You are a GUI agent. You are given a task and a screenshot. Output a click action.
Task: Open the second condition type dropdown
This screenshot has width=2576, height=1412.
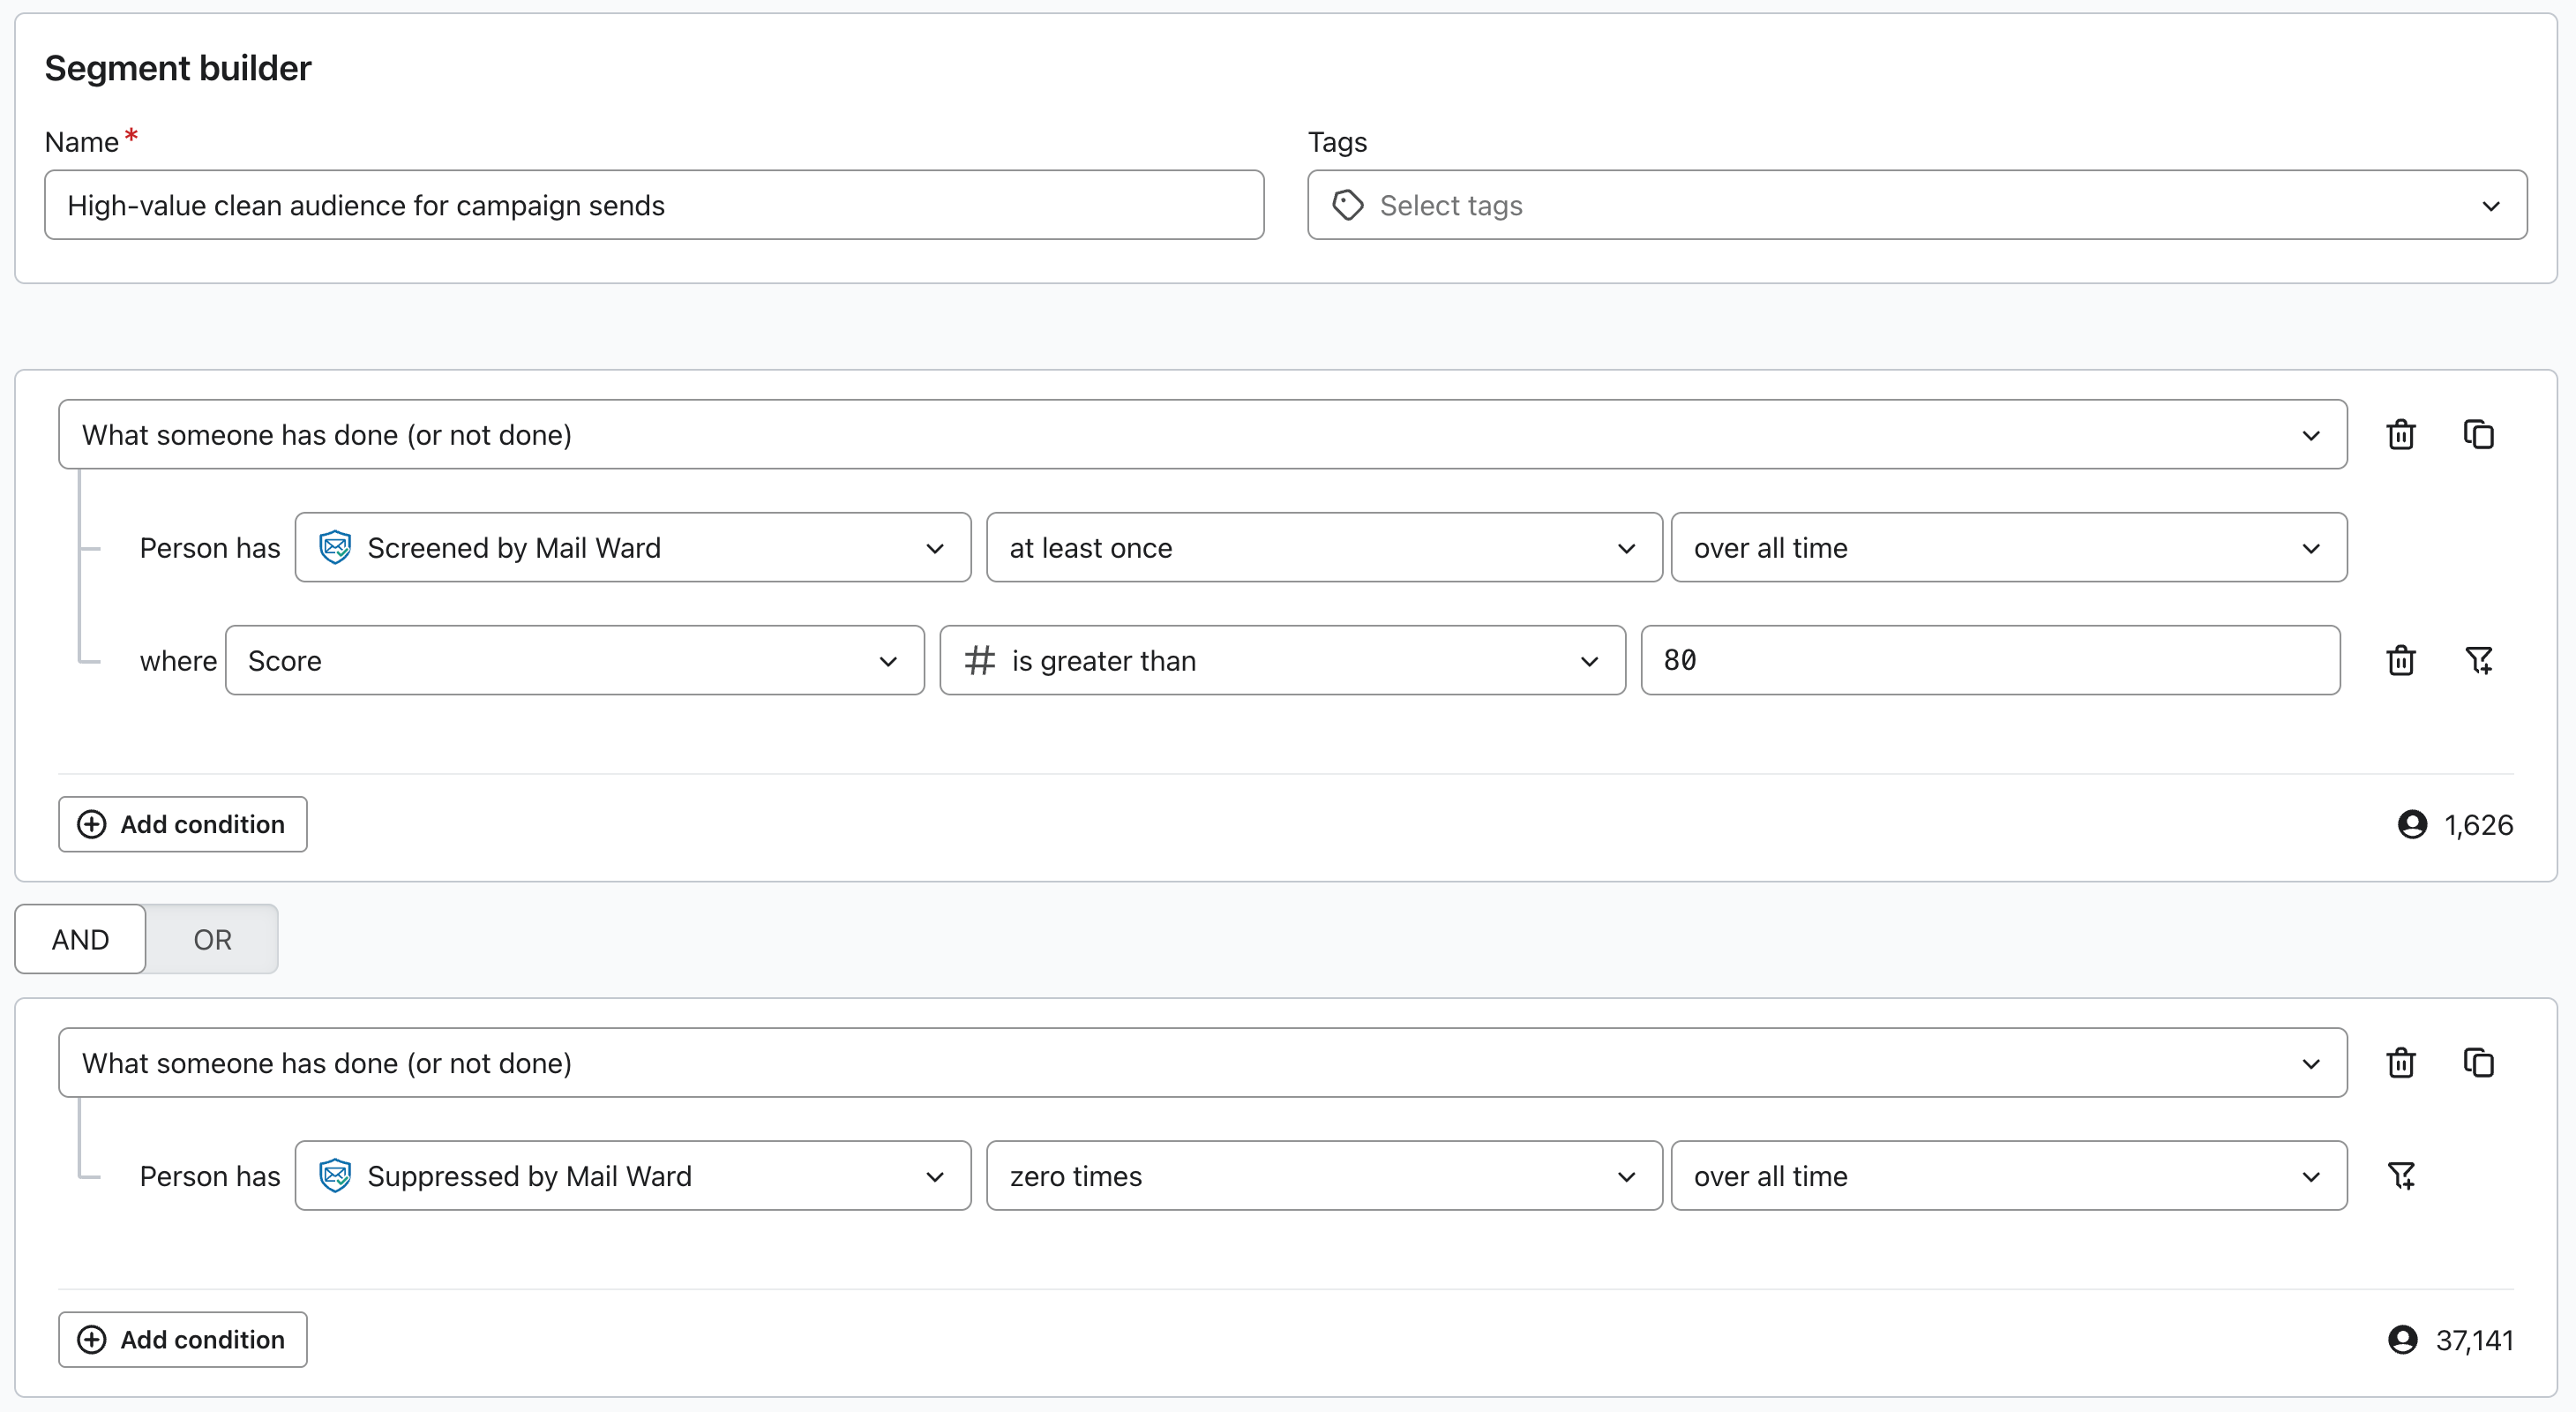(x=1202, y=1063)
